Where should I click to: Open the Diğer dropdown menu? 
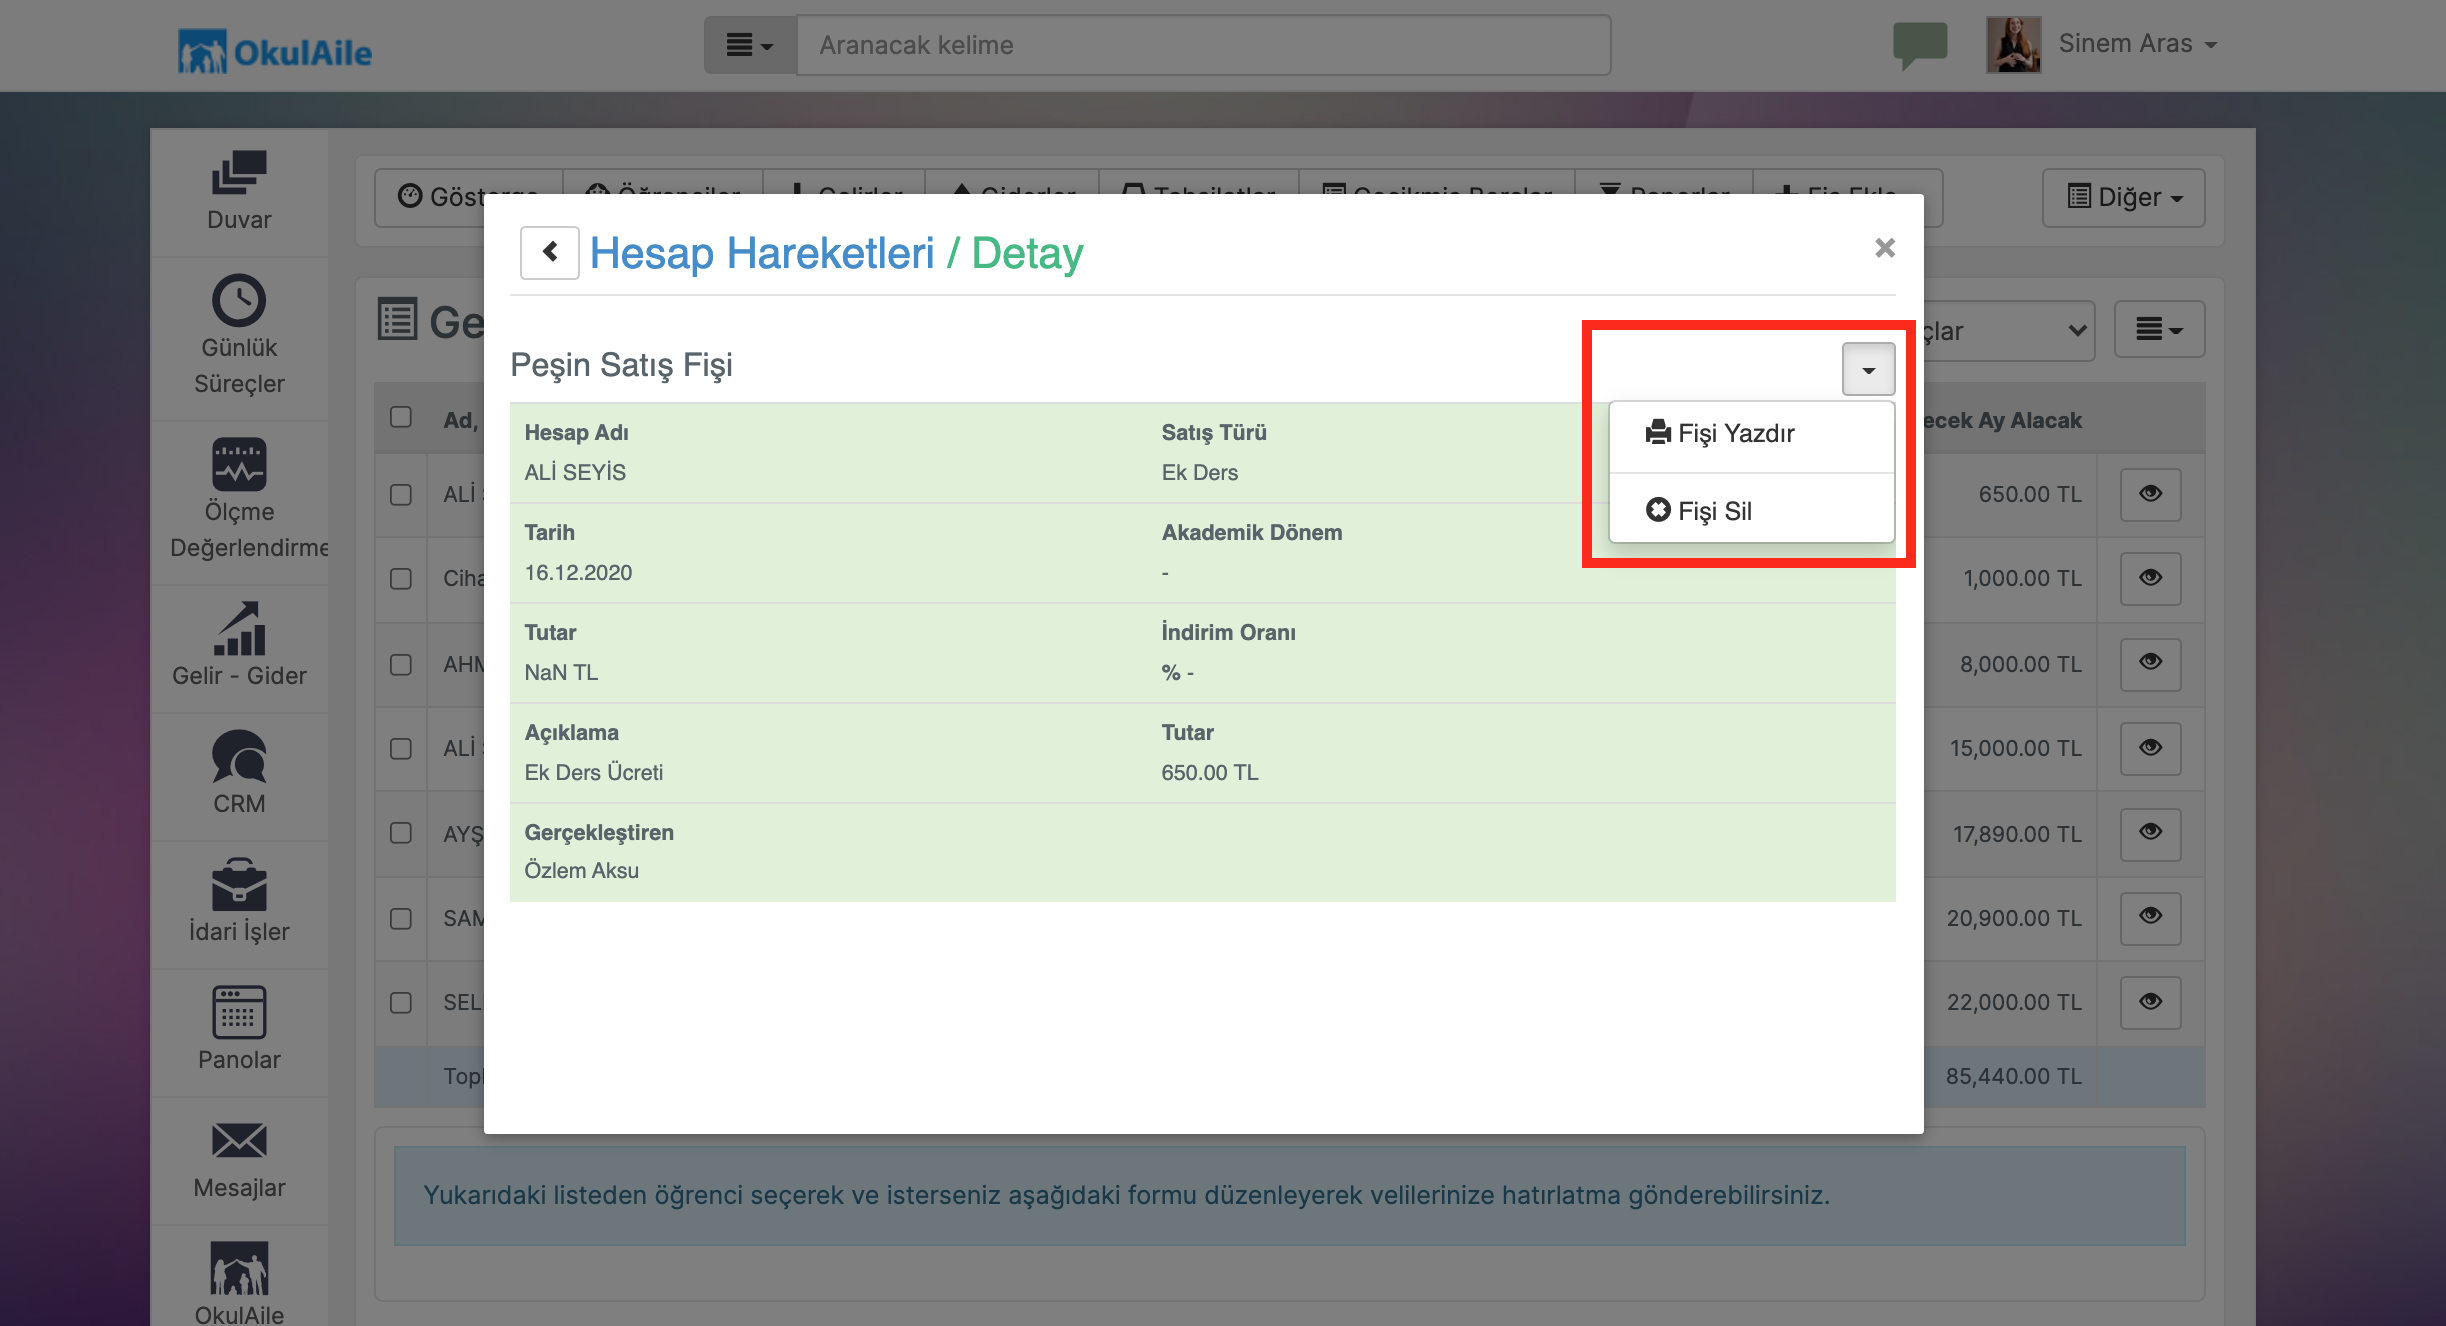(2124, 197)
